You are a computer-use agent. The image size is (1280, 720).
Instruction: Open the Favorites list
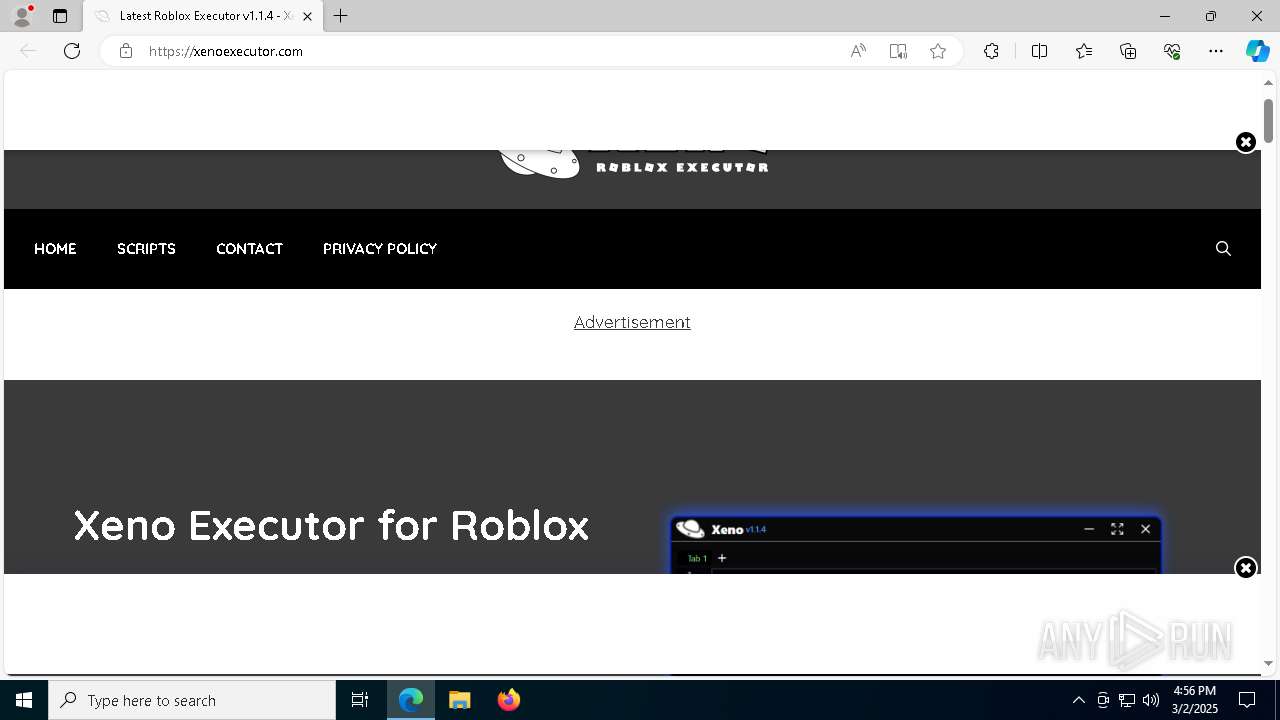(1084, 51)
